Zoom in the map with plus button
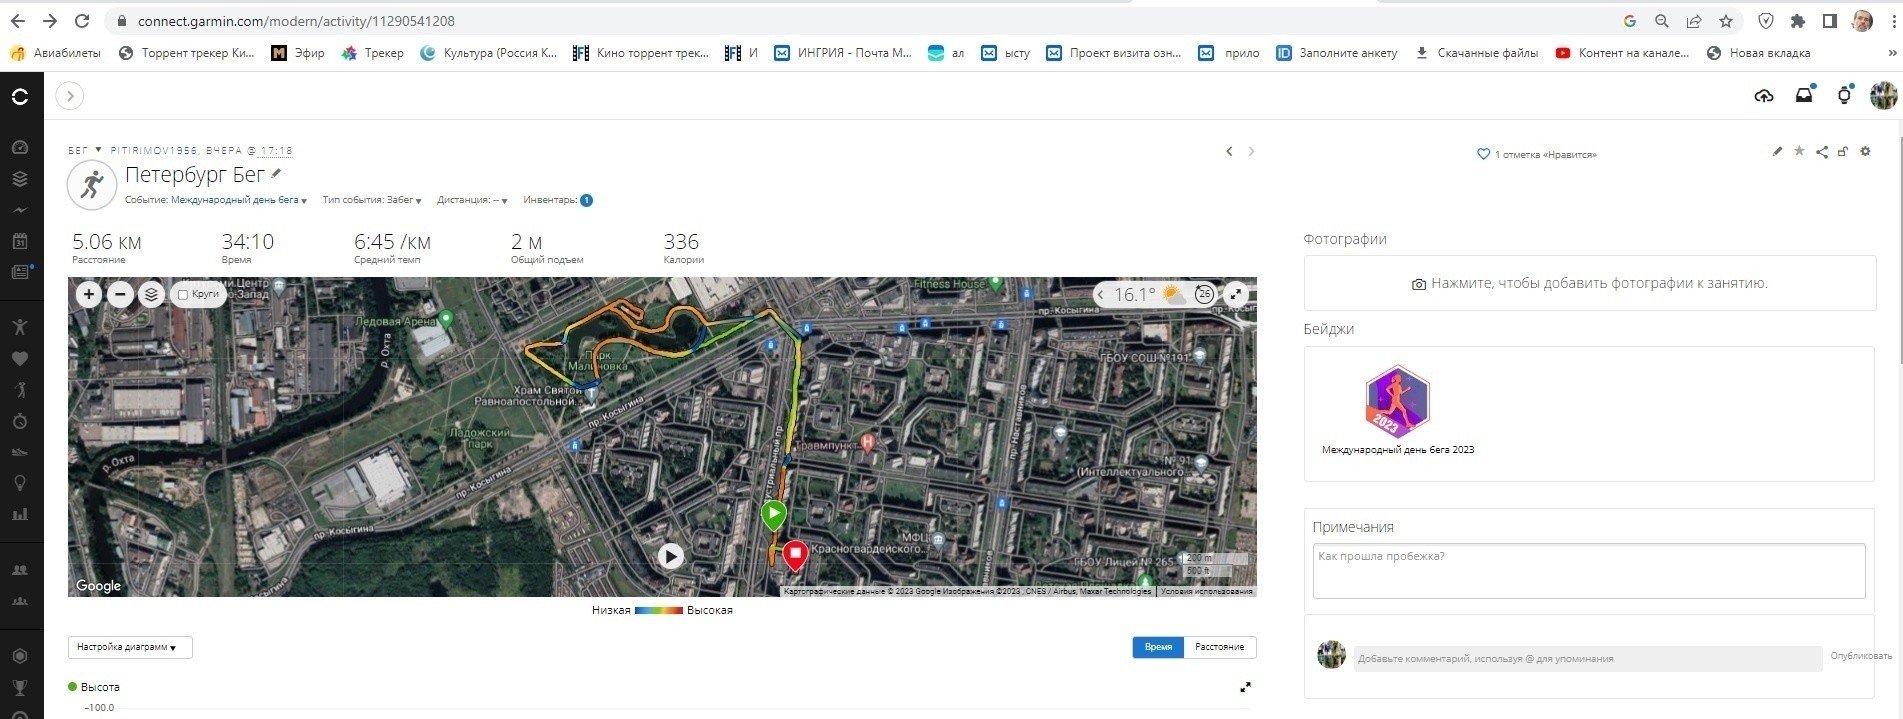This screenshot has width=1903, height=719. [89, 294]
